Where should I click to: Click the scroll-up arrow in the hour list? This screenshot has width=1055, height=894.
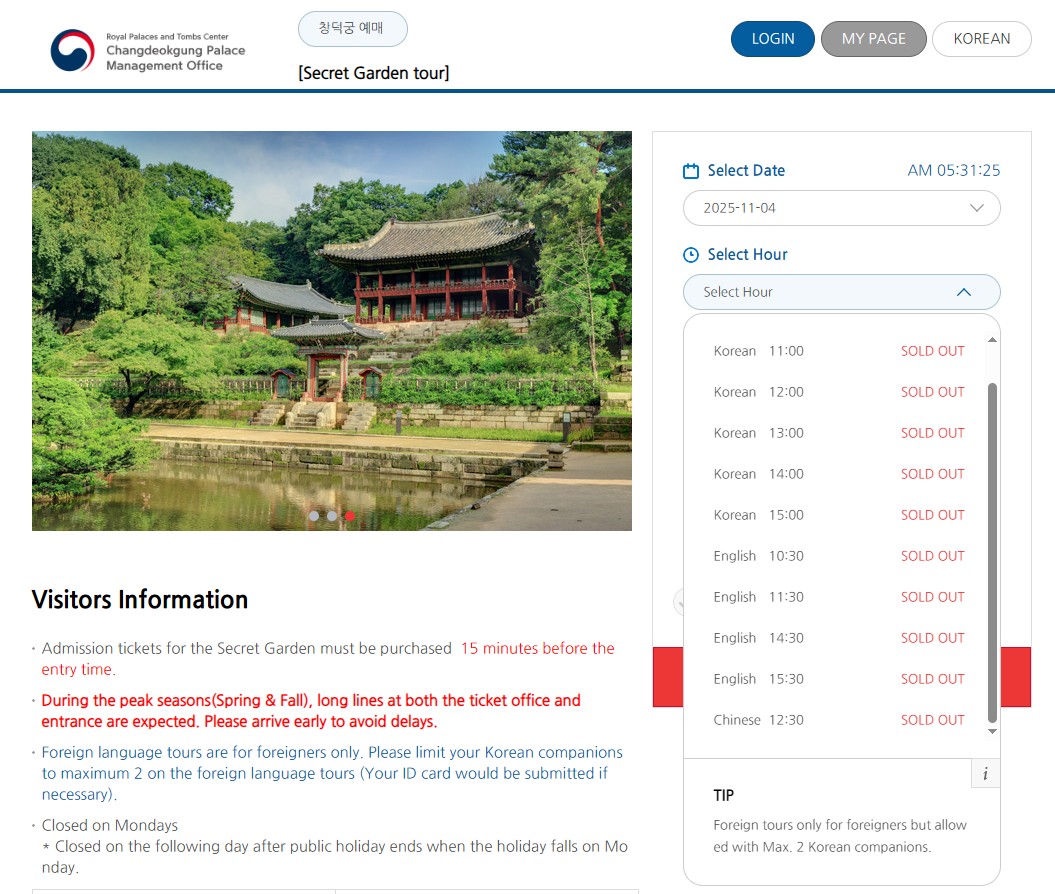[992, 340]
